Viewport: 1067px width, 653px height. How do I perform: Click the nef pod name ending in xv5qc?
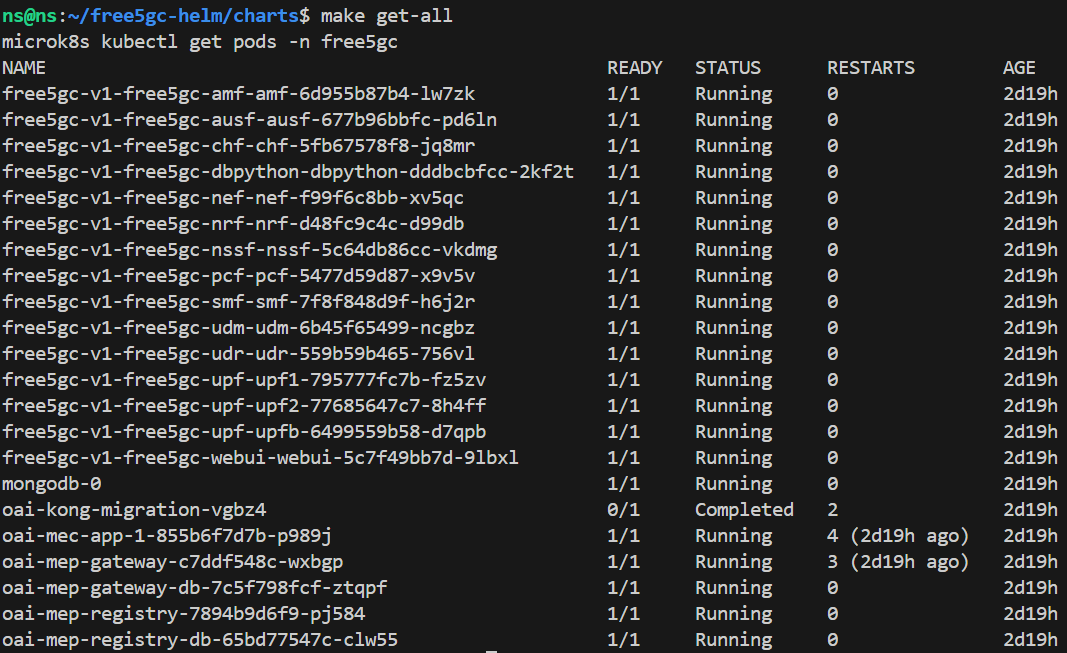click(233, 198)
